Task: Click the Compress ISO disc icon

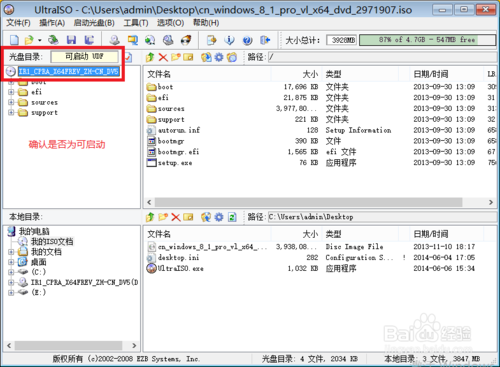Action: tap(150, 40)
